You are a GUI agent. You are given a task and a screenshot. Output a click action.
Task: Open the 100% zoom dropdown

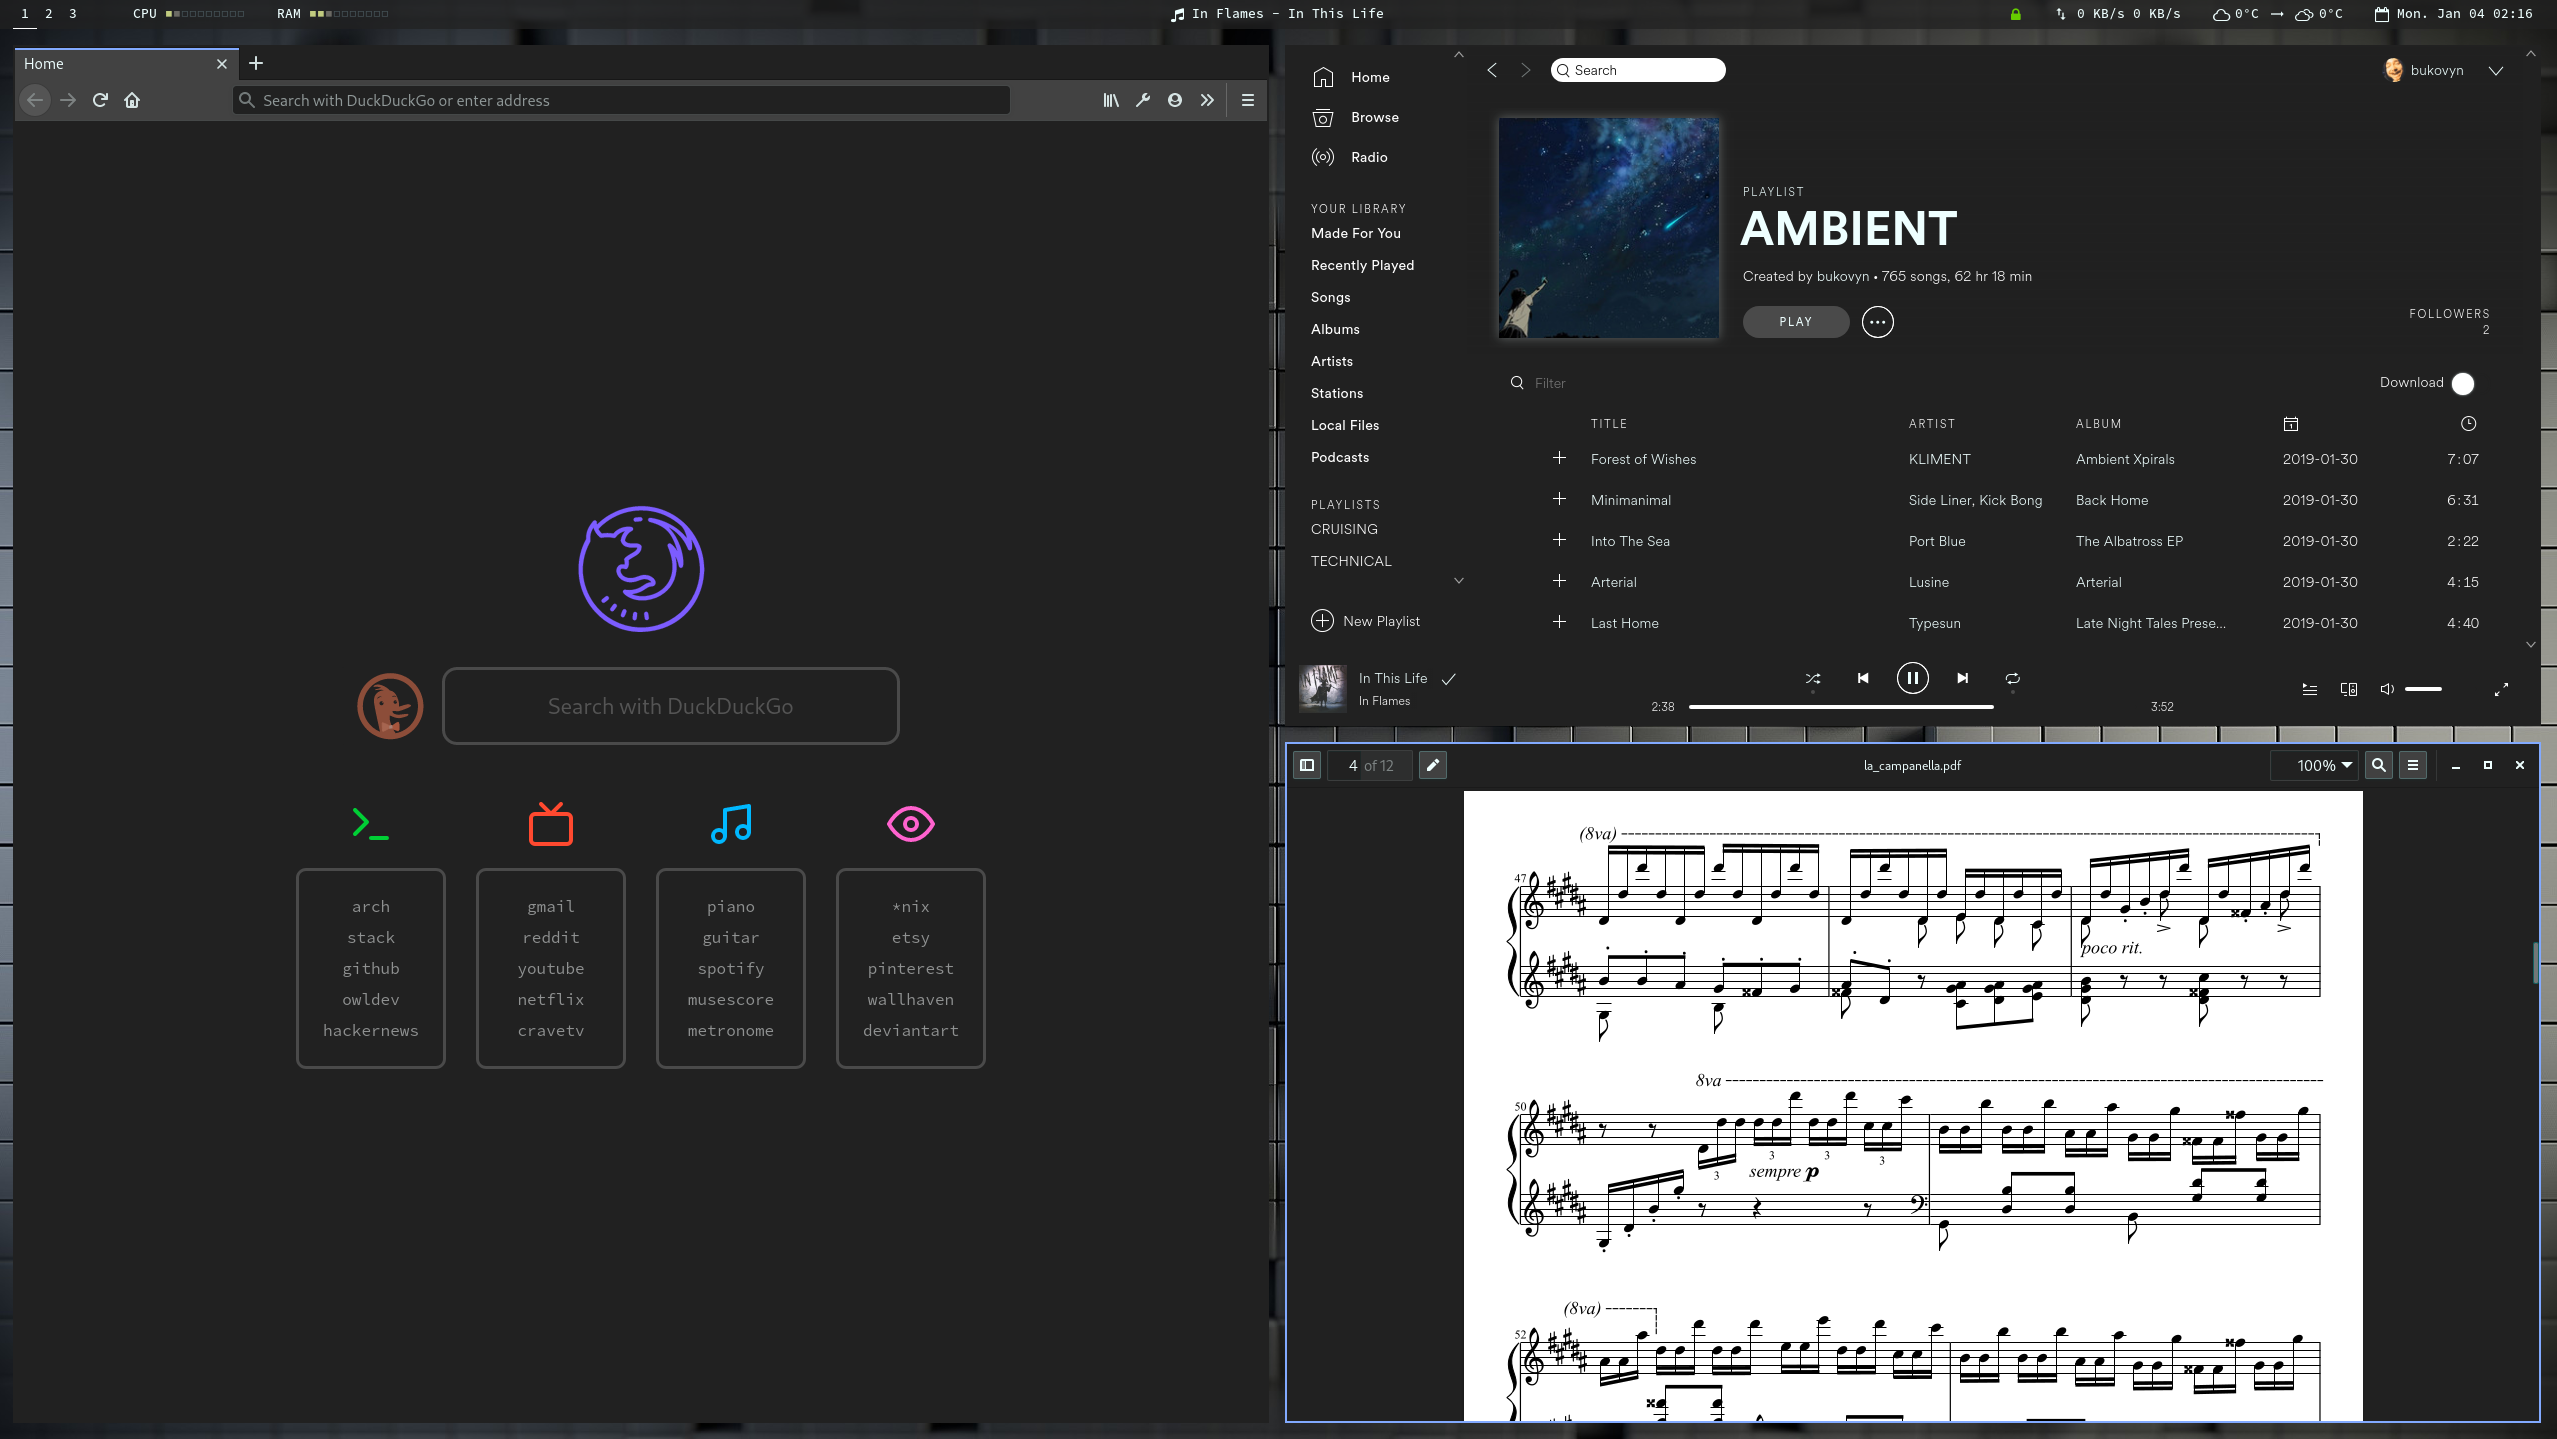(x=2324, y=765)
